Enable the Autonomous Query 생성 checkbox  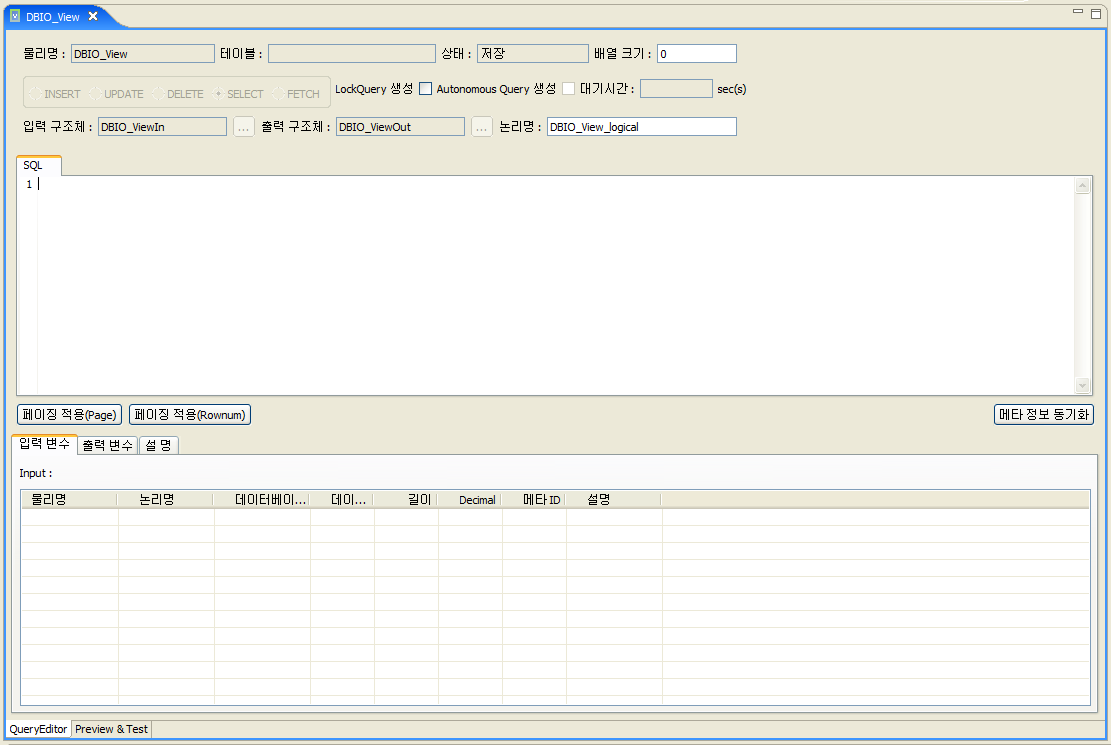[x=568, y=89]
